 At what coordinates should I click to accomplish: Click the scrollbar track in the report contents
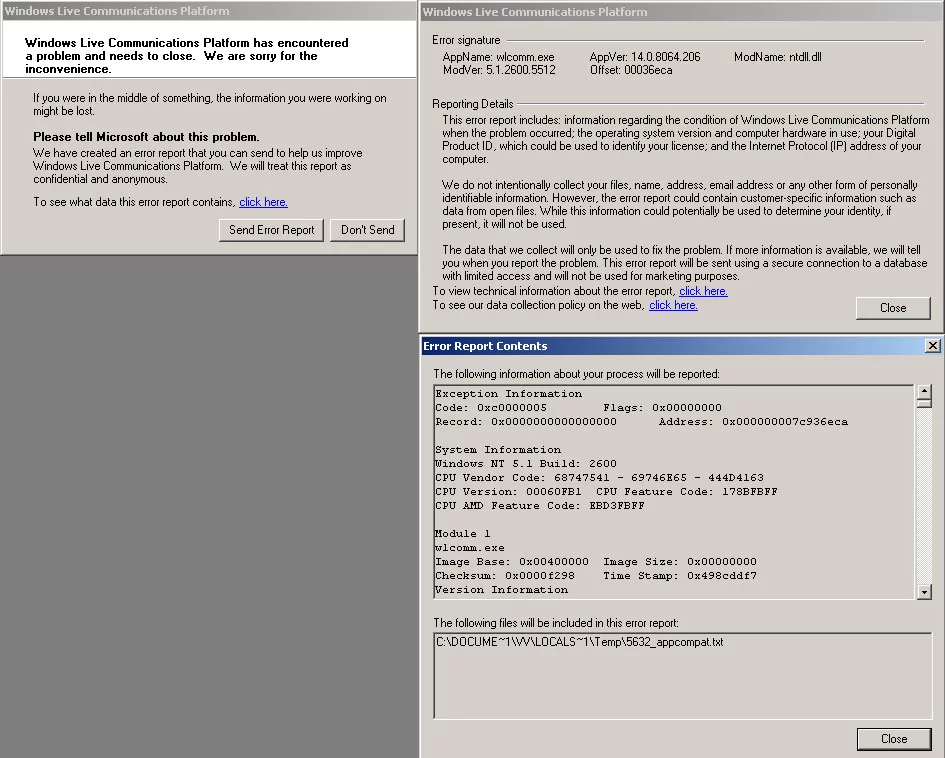(924, 496)
